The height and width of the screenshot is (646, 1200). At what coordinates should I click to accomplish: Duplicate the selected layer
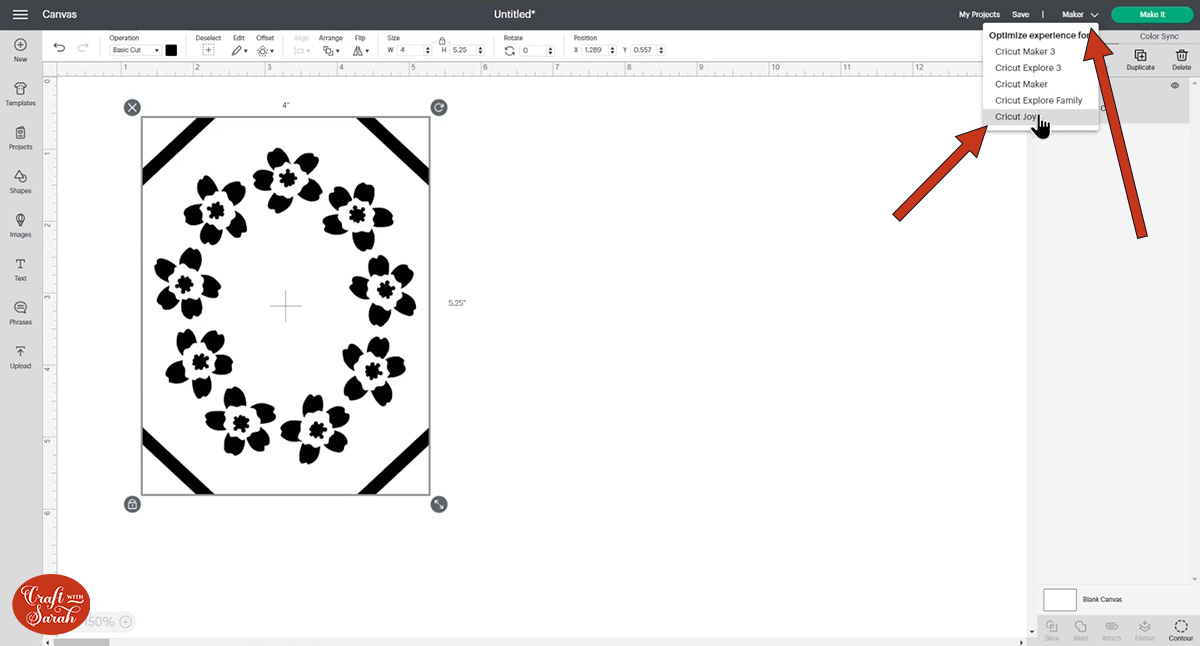point(1140,58)
